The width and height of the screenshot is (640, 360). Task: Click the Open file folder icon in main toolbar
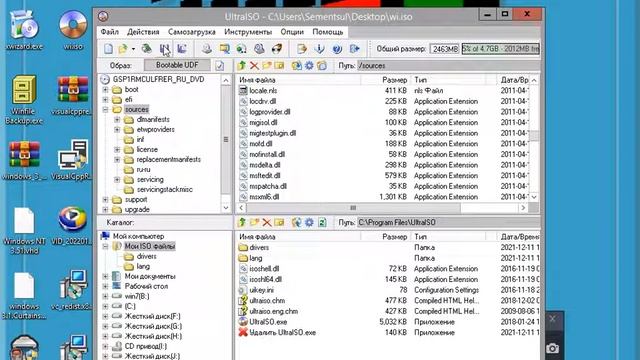click(x=122, y=49)
